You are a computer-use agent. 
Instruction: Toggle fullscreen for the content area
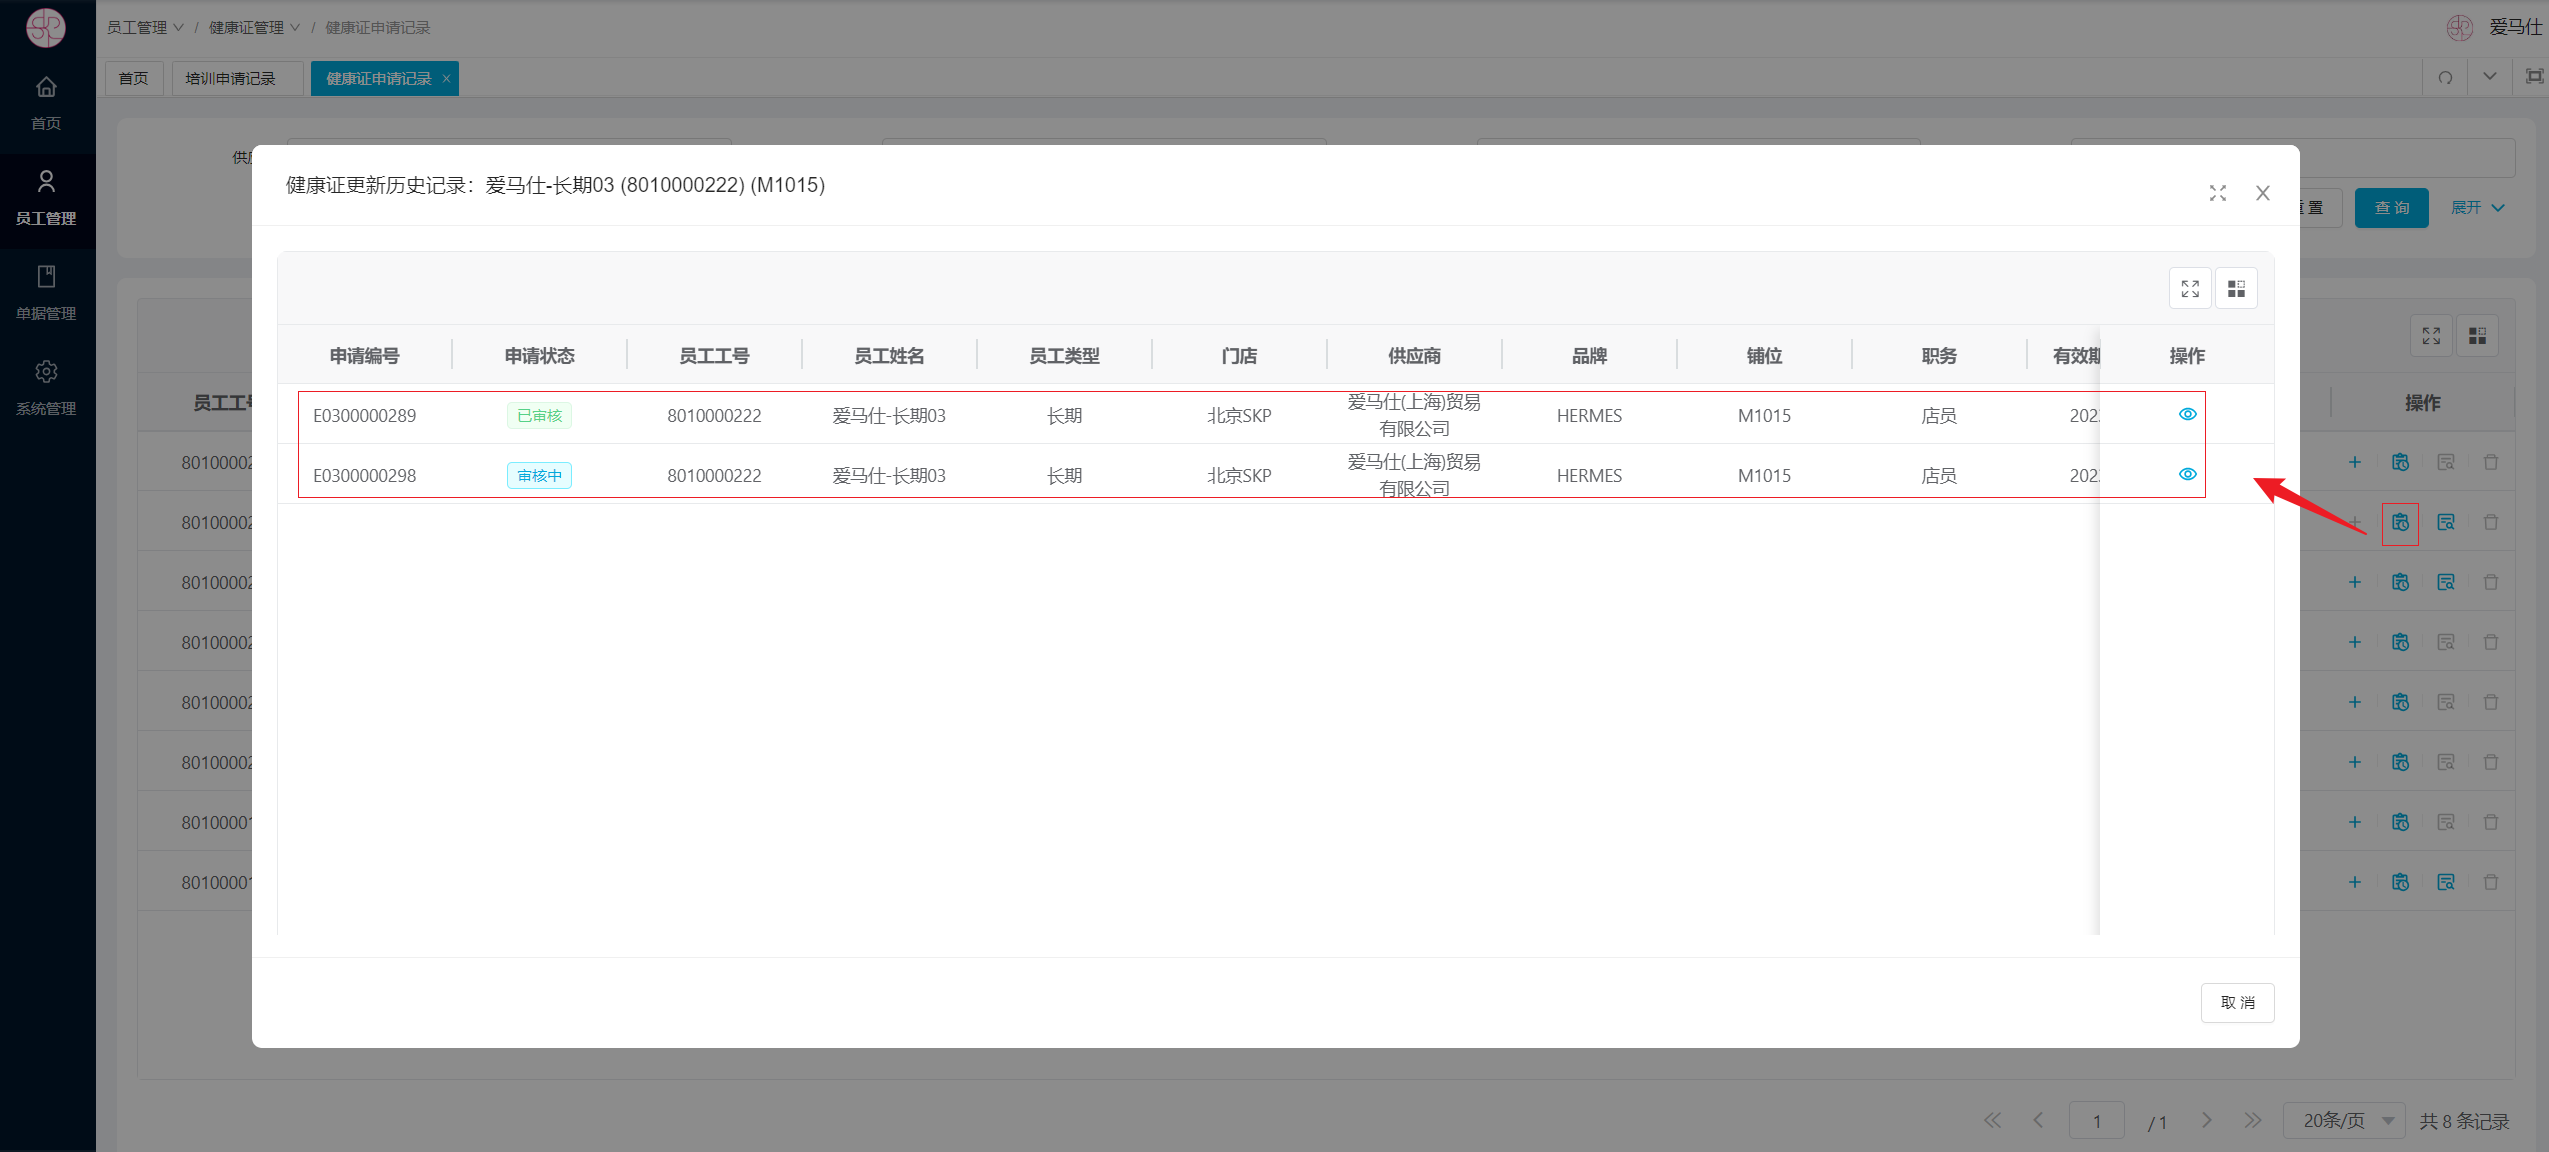(x=2534, y=77)
